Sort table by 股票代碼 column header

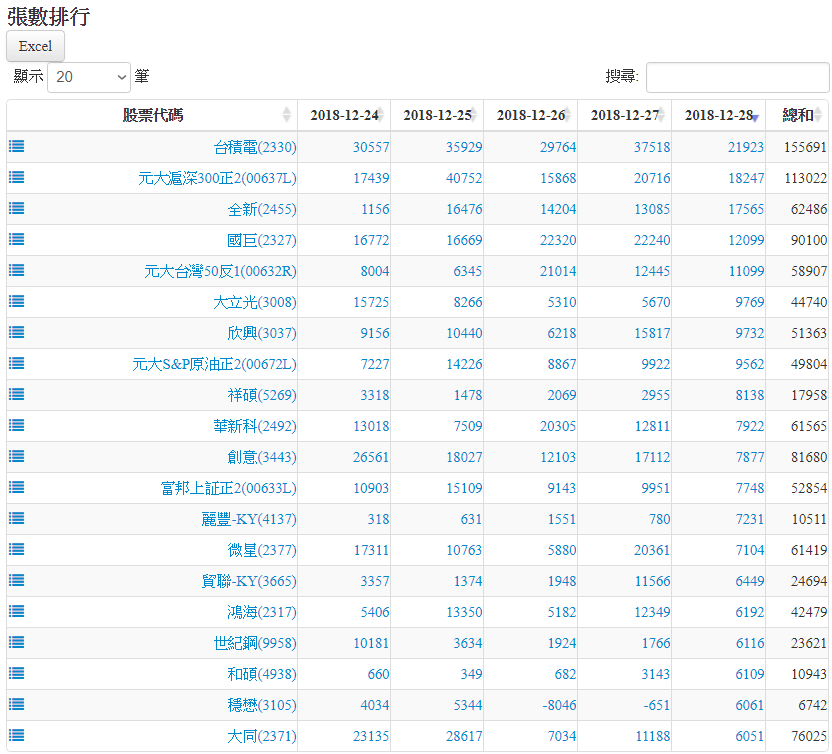click(152, 115)
